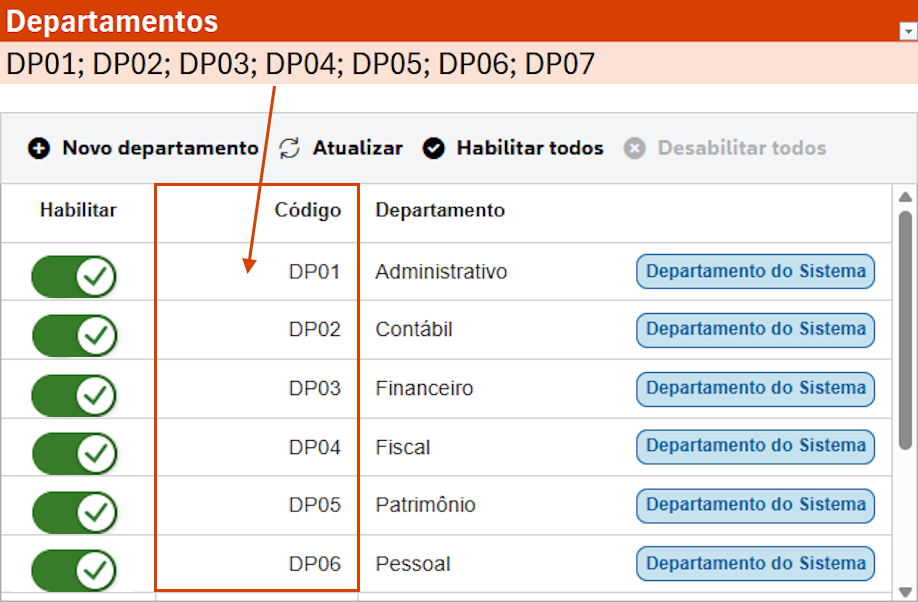Click the scrollbar up arrow
The image size is (918, 602).
pos(905,197)
